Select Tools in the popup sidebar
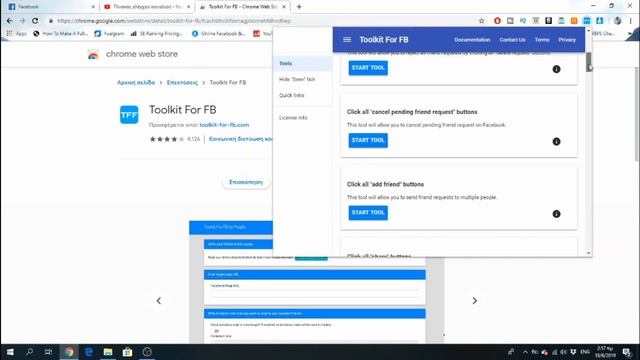Screen dimensions: 640x360 pos(302,63)
